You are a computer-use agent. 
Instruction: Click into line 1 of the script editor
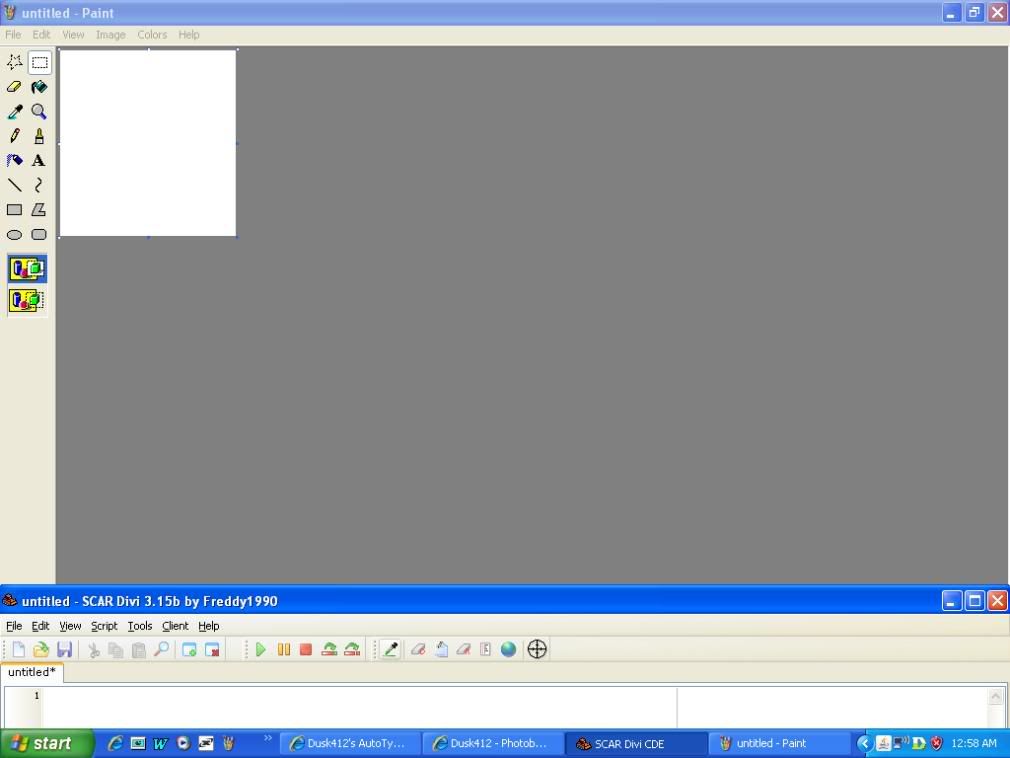click(x=350, y=696)
